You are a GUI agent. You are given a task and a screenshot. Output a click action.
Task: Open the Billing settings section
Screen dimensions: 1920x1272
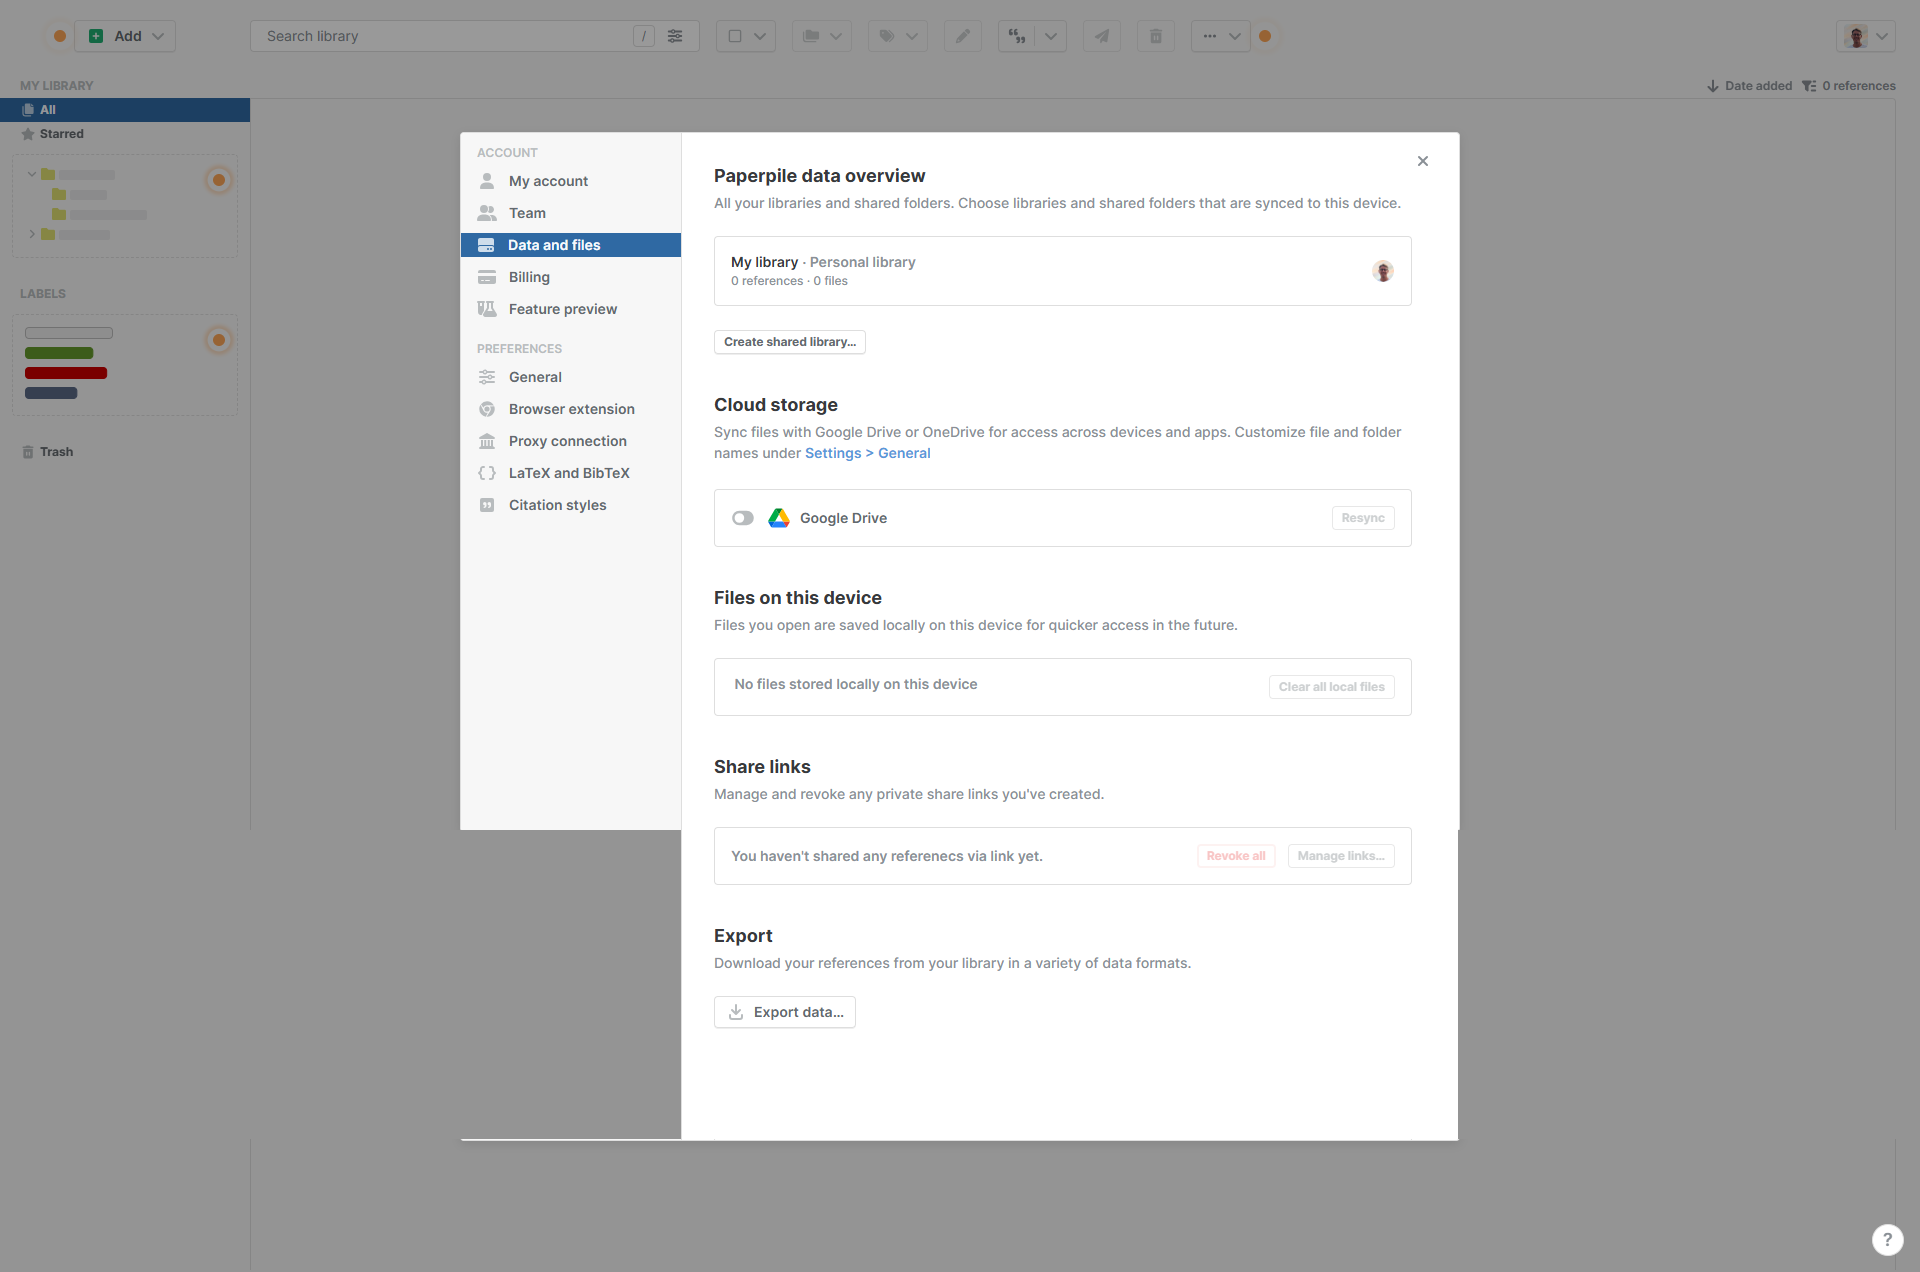click(x=529, y=277)
